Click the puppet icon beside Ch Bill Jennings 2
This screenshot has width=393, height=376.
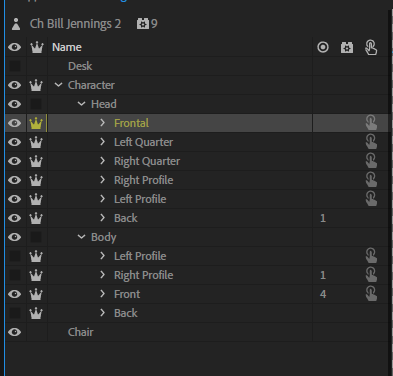(x=16, y=24)
